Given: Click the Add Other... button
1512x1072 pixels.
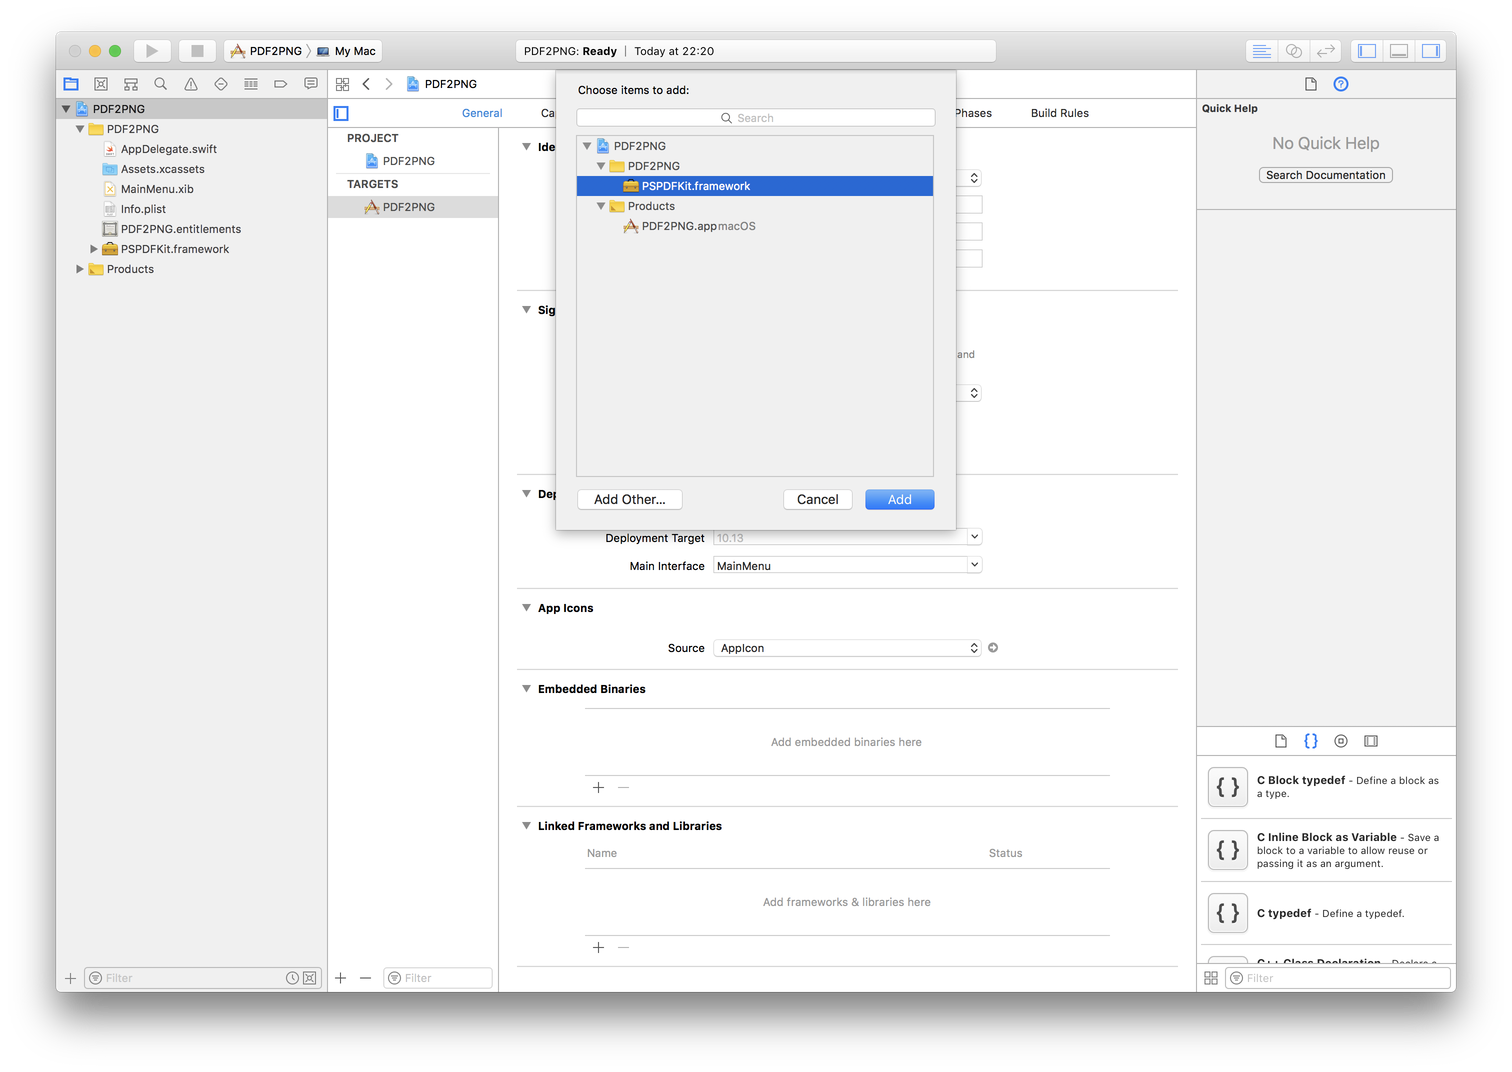Looking at the screenshot, I should [x=629, y=499].
